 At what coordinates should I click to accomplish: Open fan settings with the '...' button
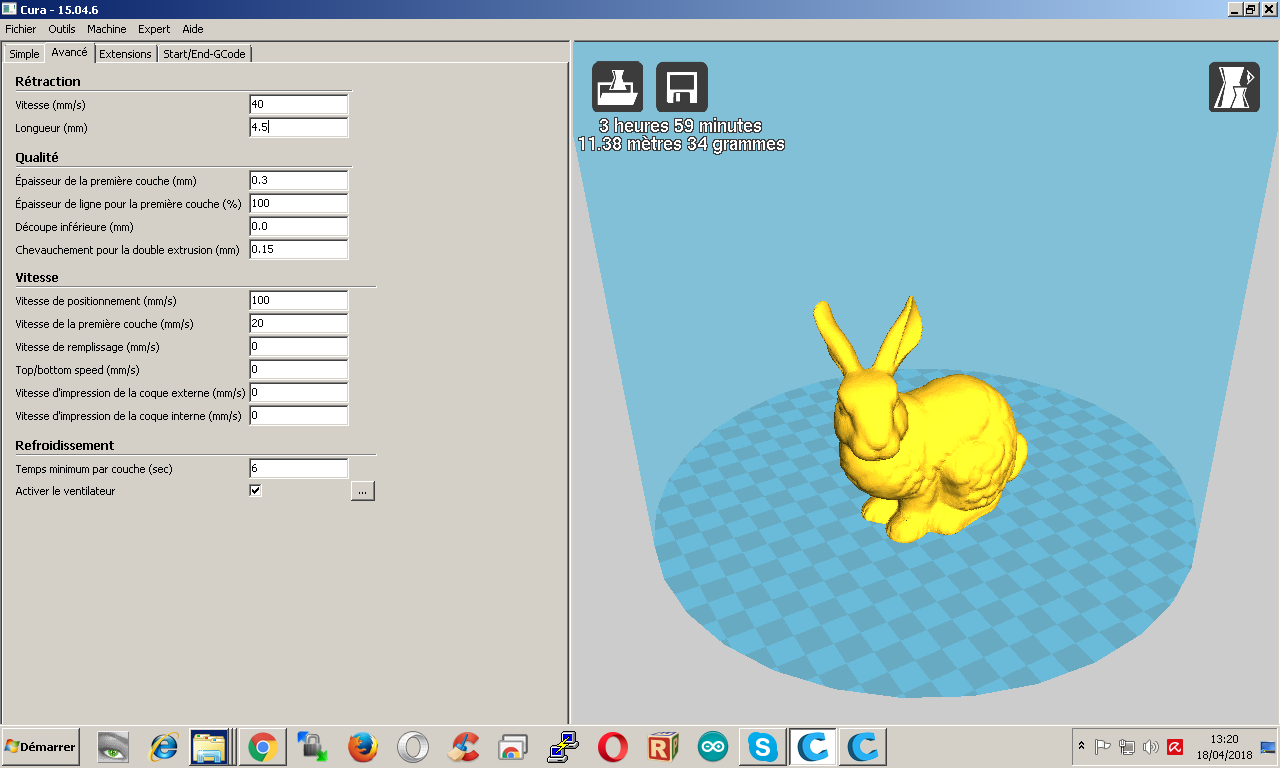tap(363, 491)
